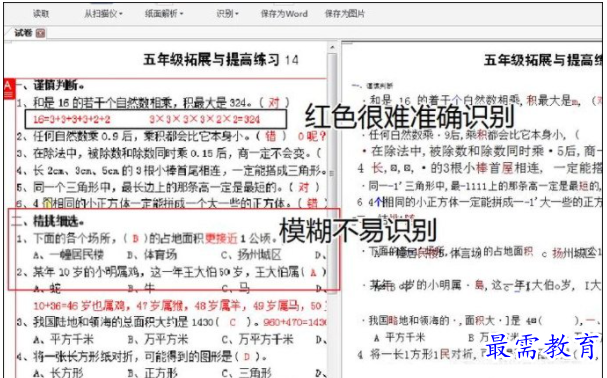The height and width of the screenshot is (378, 607).
Task: Select the heading 一、谨慎判断。 in the left pane
Action: pyautogui.click(x=50, y=85)
